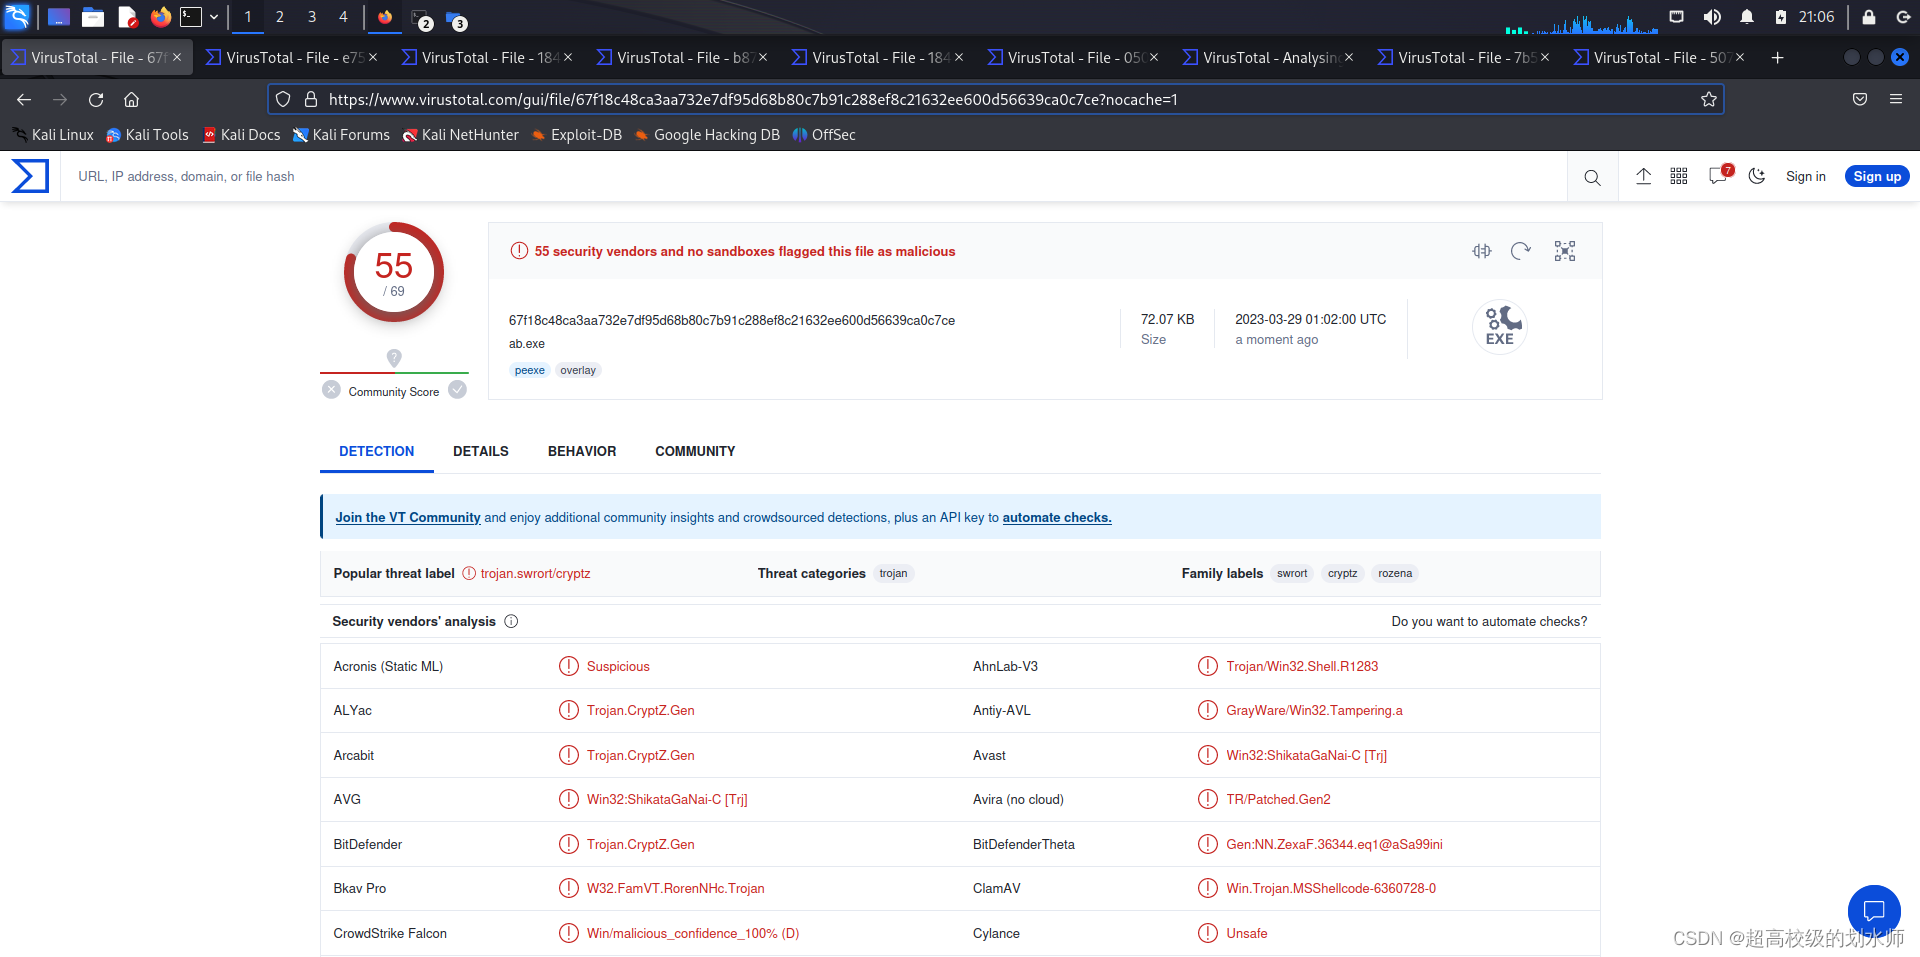Select the BEHAVIOR tab

(x=582, y=451)
